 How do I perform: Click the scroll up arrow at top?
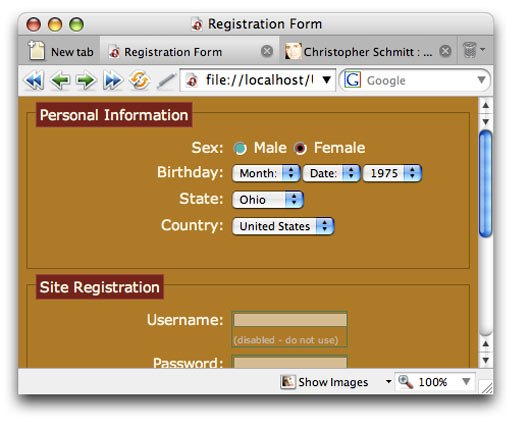point(486,105)
